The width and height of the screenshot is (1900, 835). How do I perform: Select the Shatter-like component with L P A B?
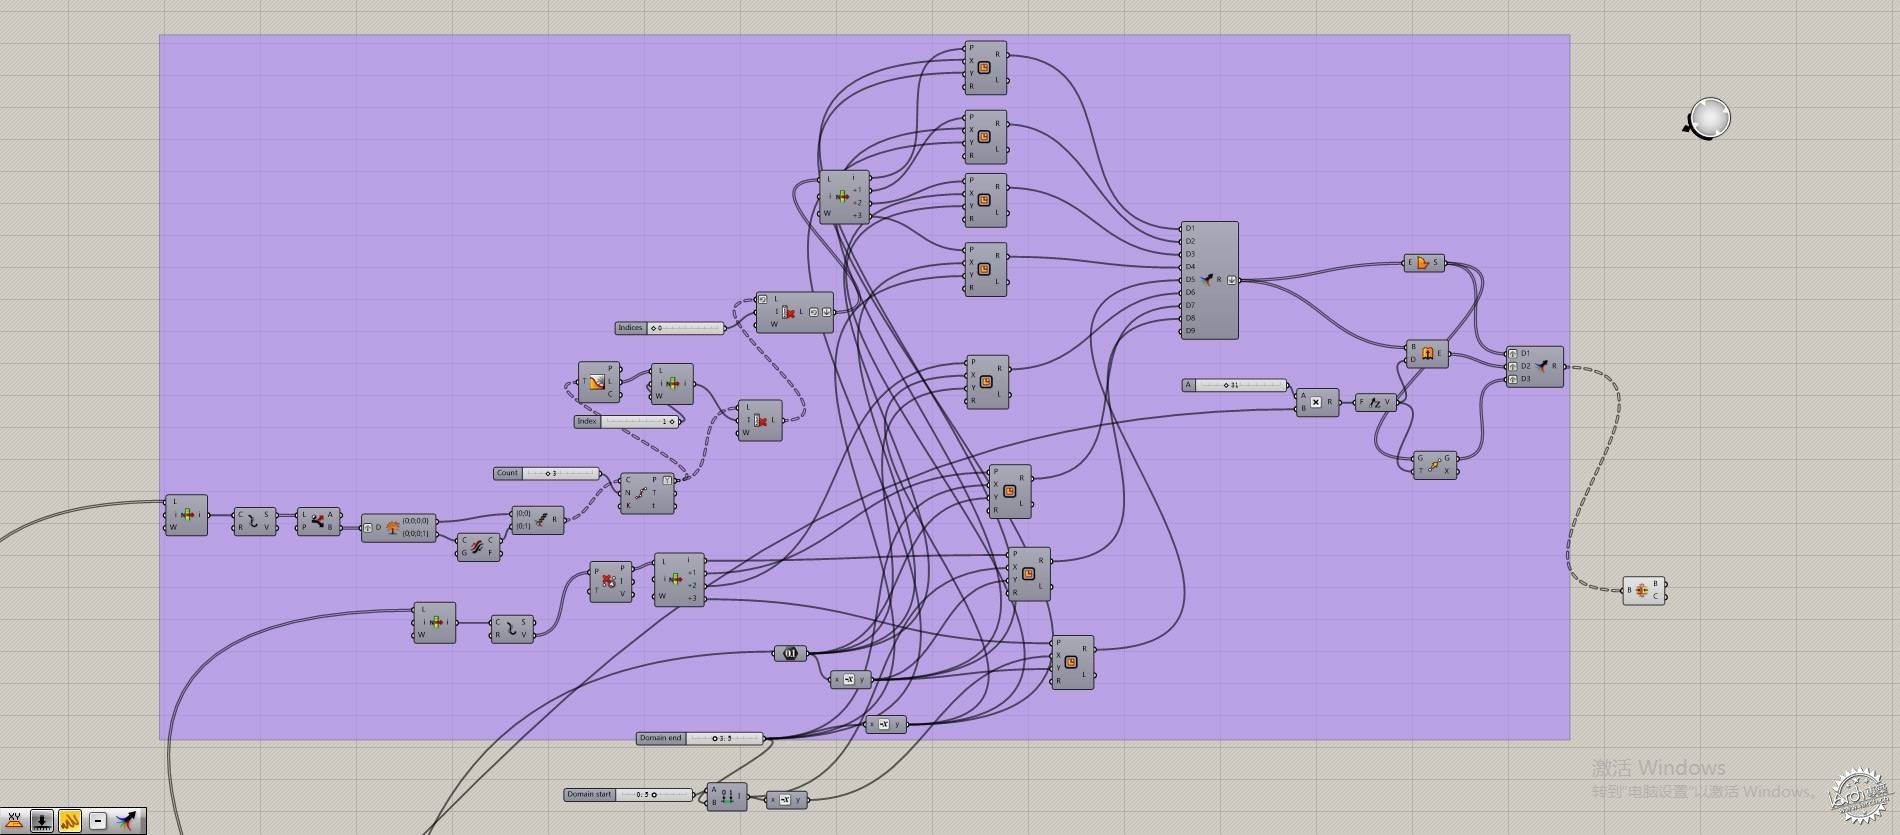[x=318, y=521]
